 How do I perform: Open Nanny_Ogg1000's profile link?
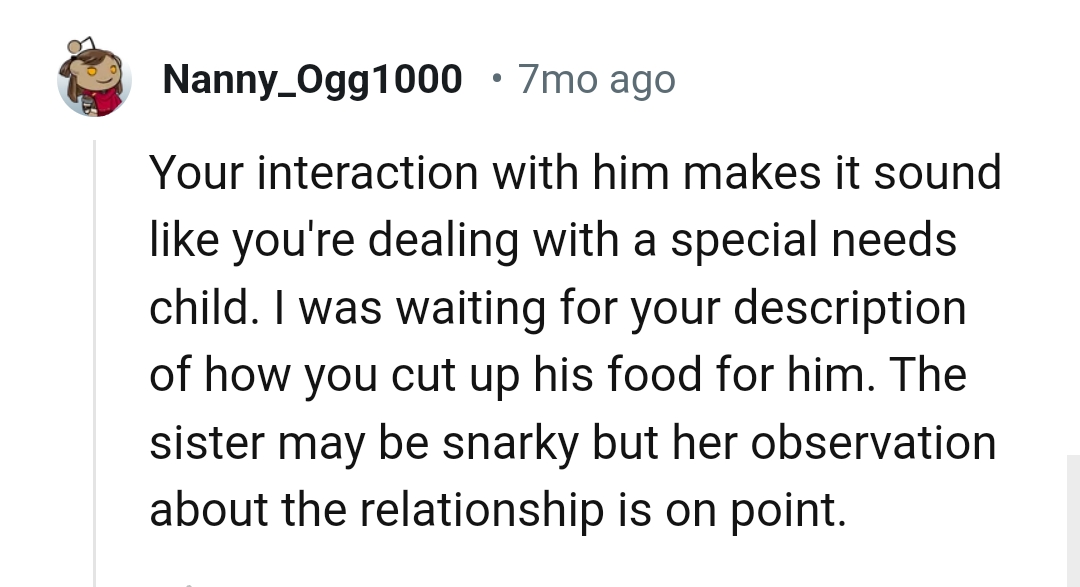(313, 78)
